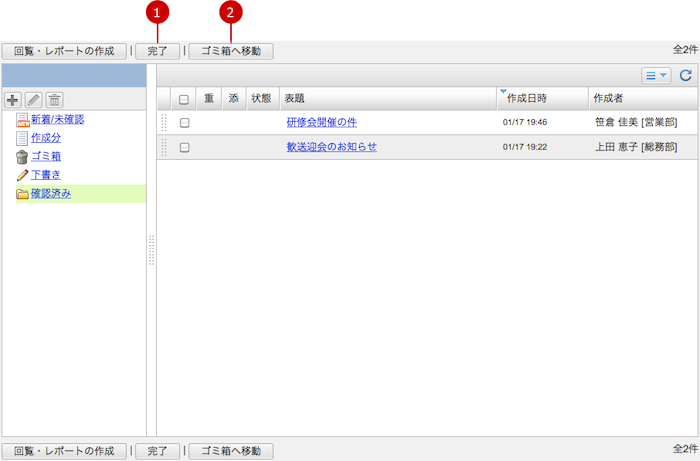Viewport: 700px width, 461px height.
Task: Open the 作成分 folder link
Action: 46,138
